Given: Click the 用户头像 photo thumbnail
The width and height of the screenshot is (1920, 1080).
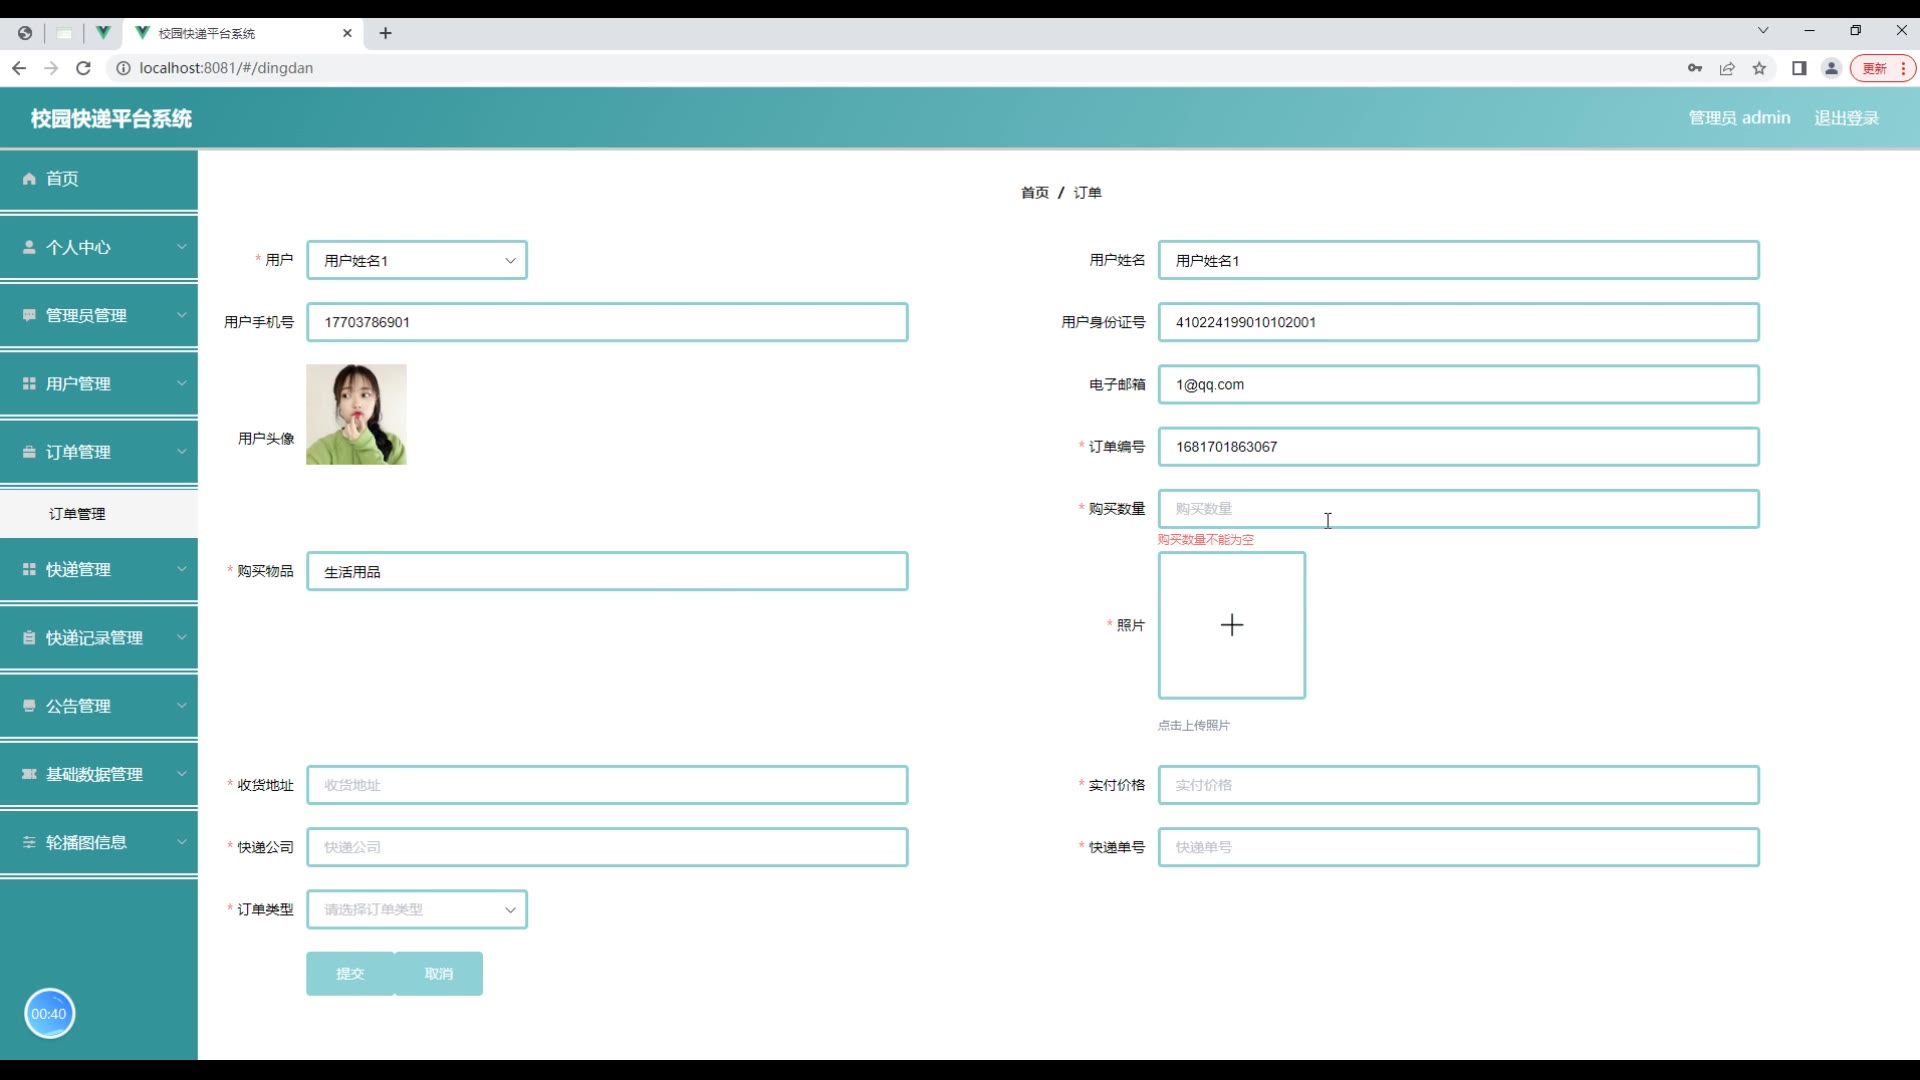Looking at the screenshot, I should pos(356,414).
